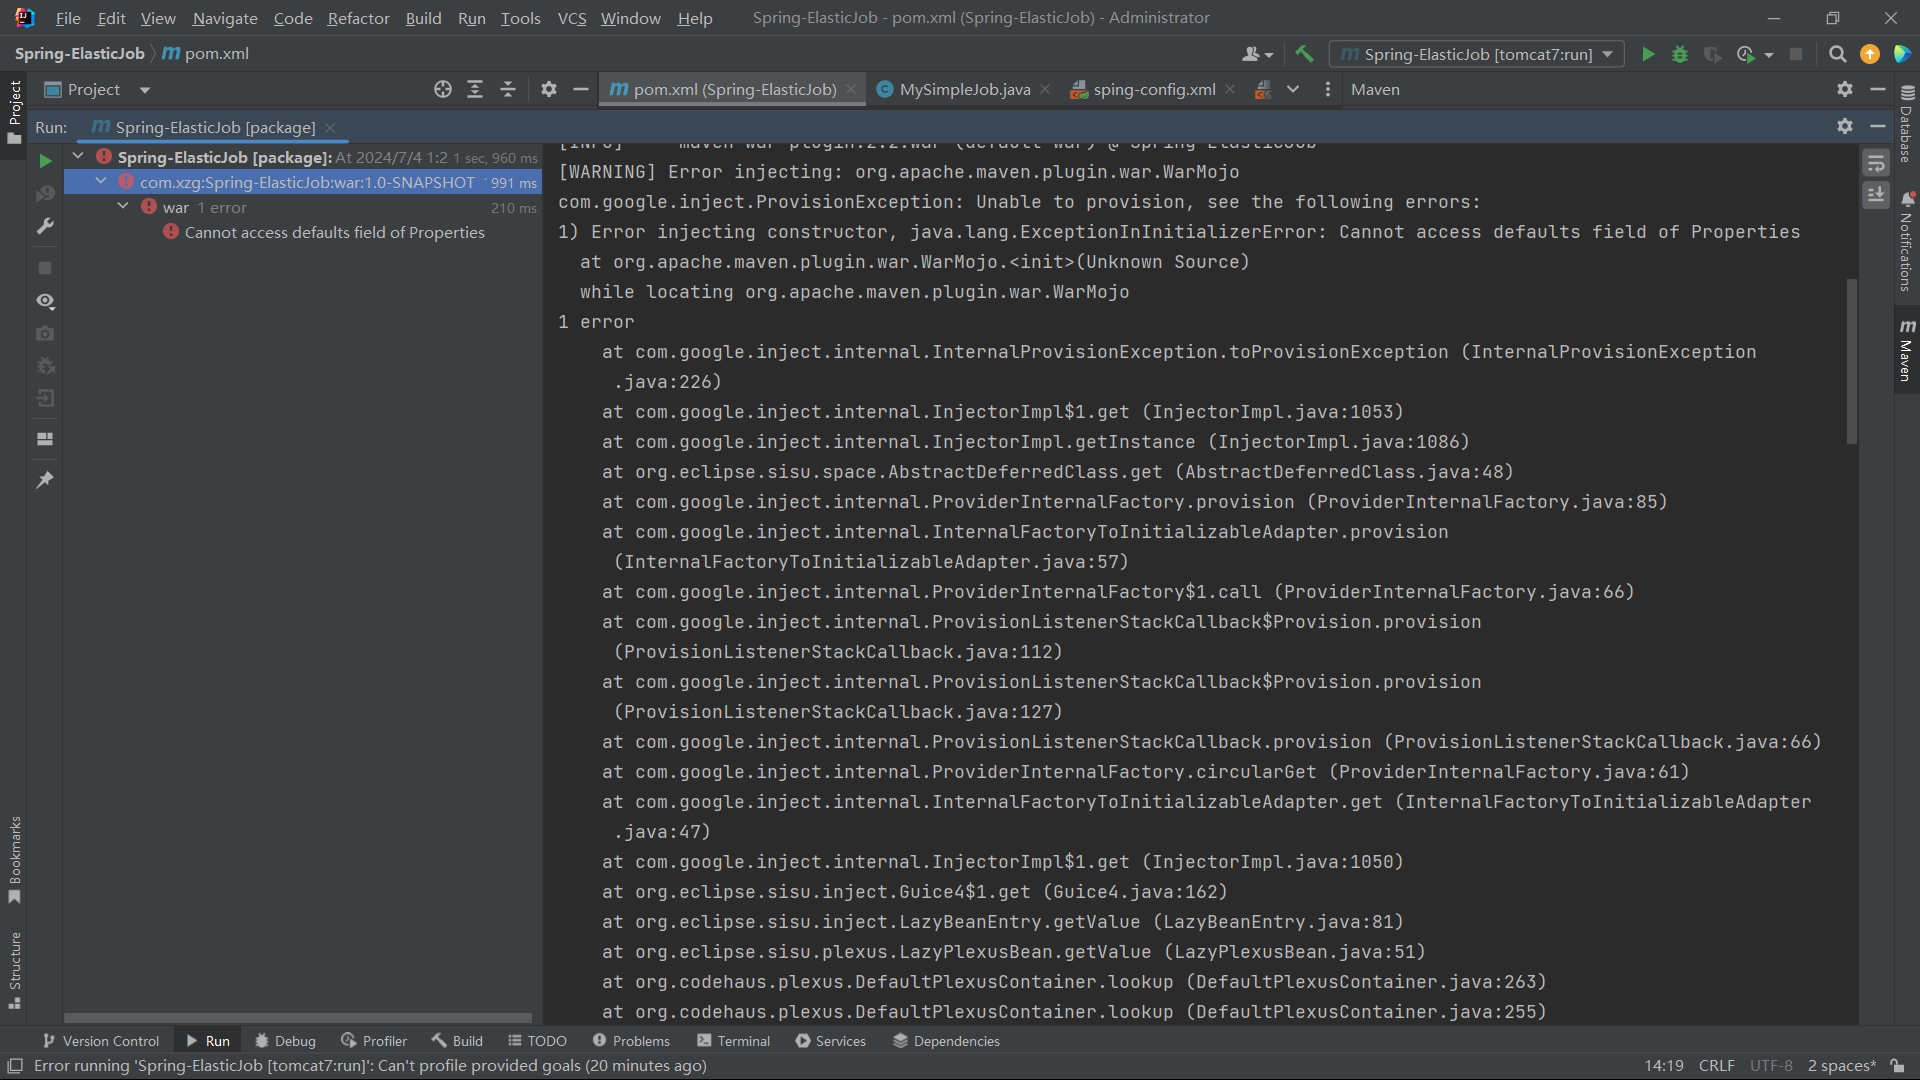Collapse the Spring-ElasticJob [package] root node
The height and width of the screenshot is (1080, 1920).
[78, 156]
